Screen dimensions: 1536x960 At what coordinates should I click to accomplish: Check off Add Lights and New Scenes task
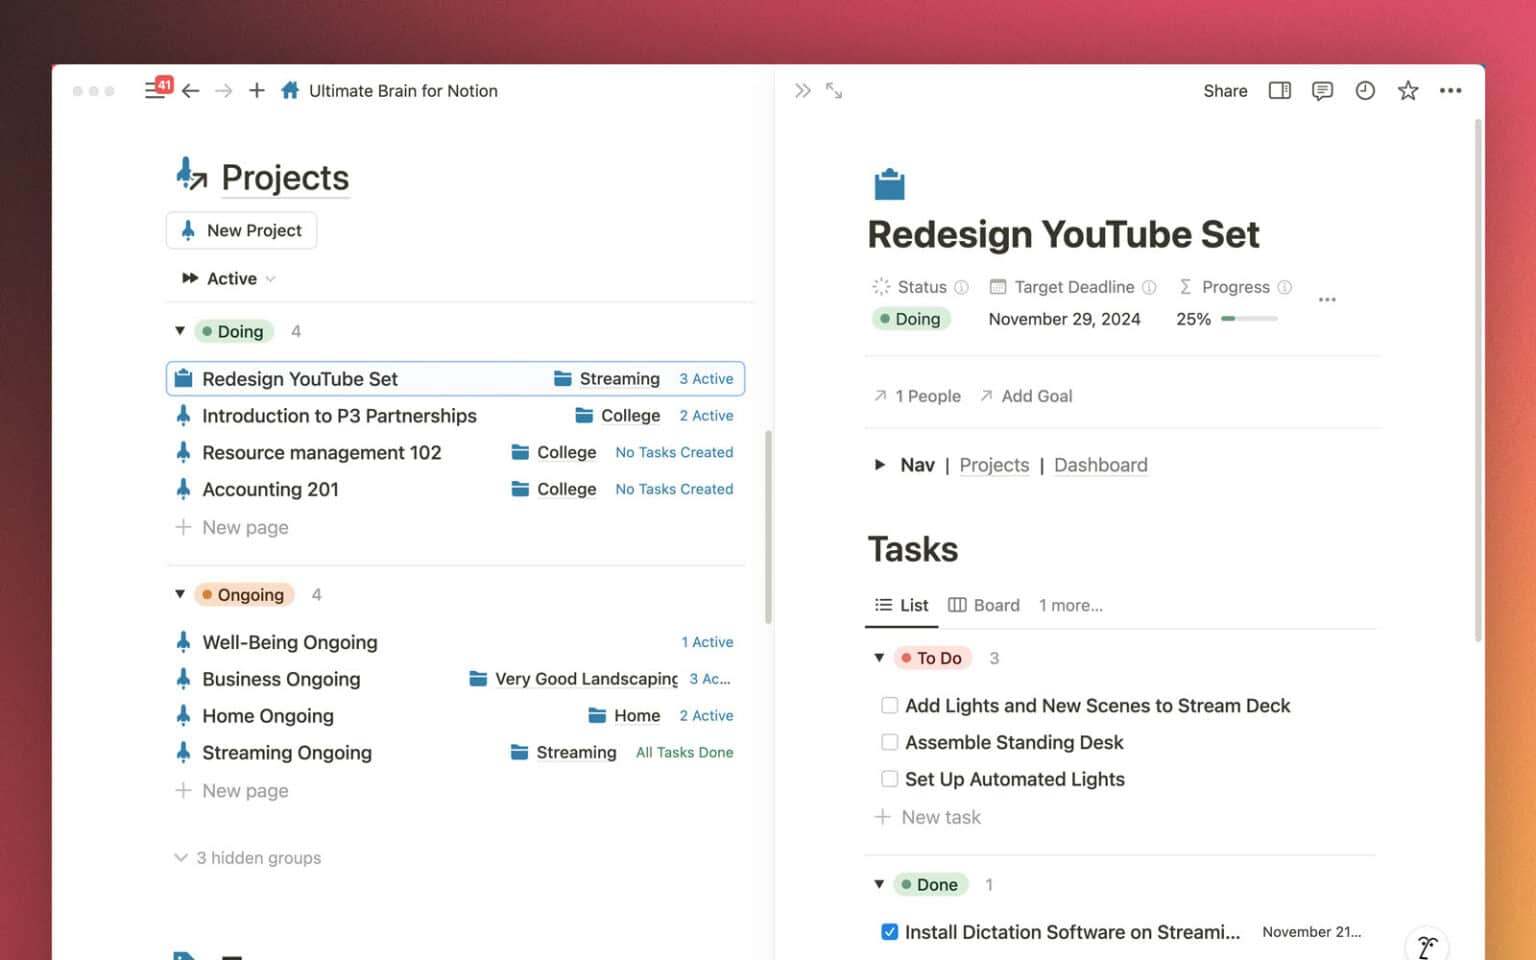coord(889,705)
